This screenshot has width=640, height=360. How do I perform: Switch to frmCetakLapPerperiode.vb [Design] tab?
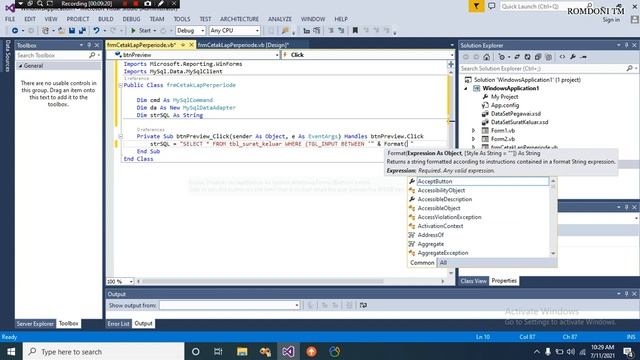click(243, 45)
